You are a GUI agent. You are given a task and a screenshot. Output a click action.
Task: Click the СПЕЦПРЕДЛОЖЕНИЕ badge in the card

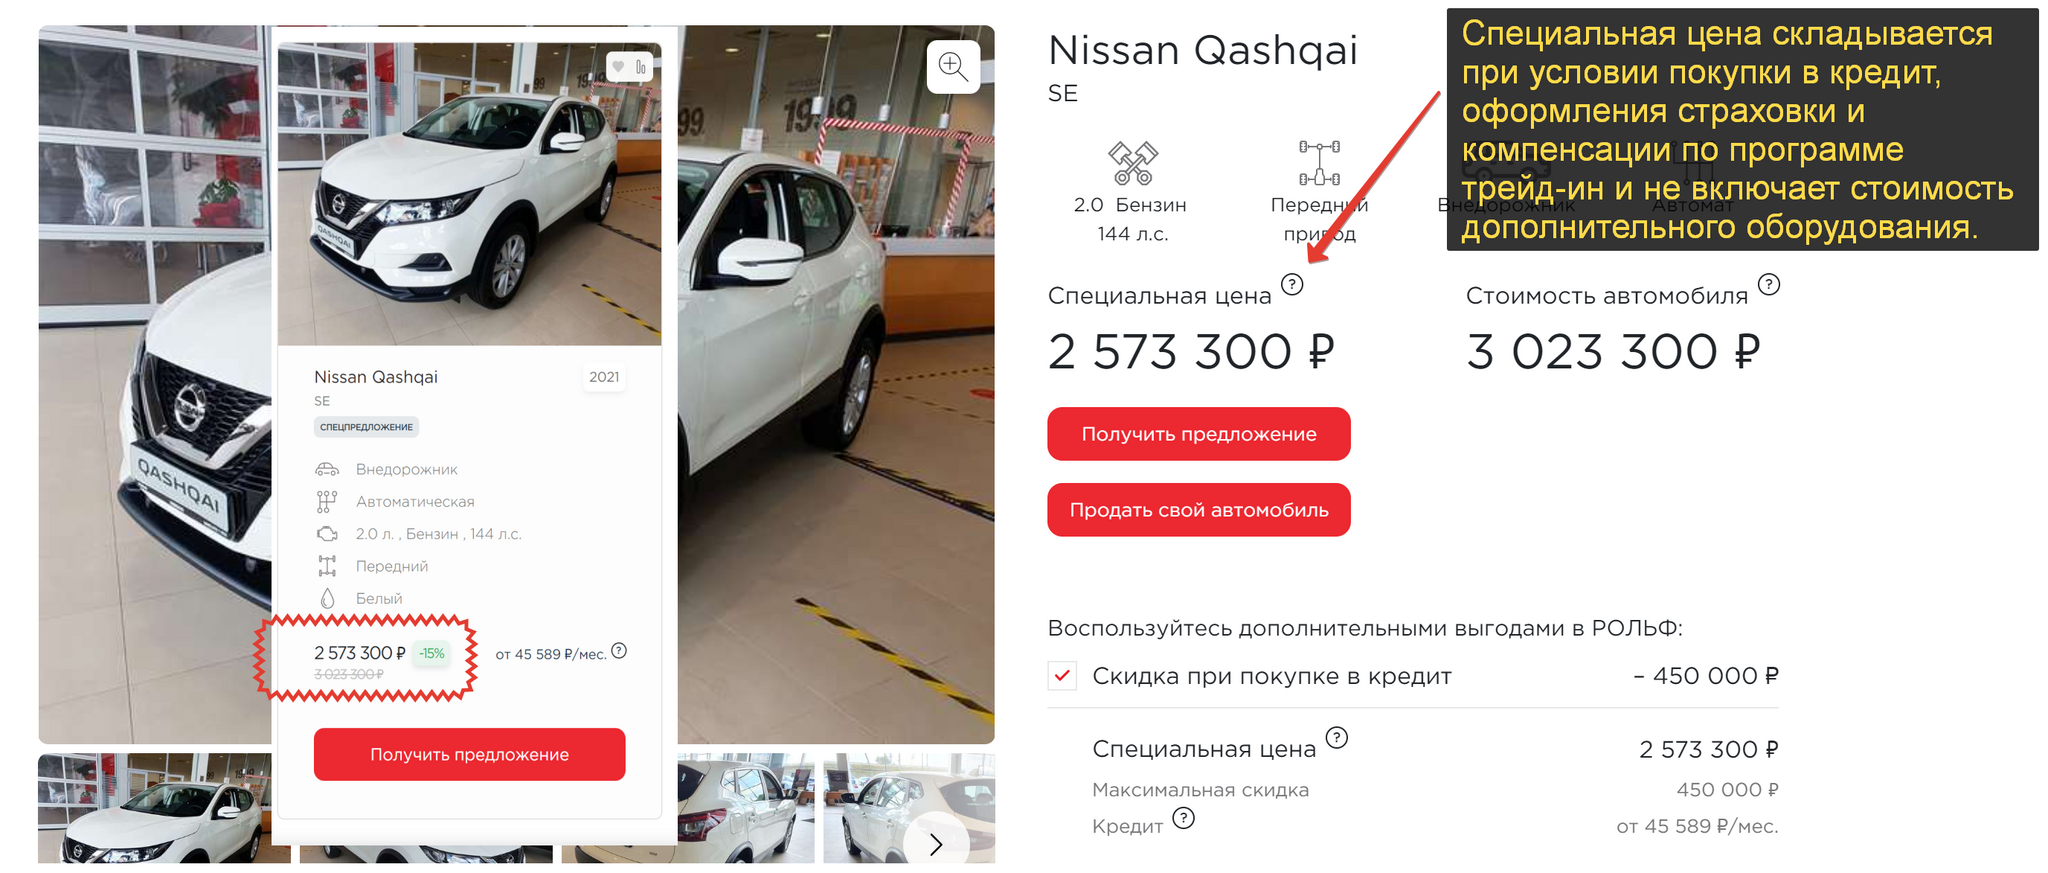366,427
